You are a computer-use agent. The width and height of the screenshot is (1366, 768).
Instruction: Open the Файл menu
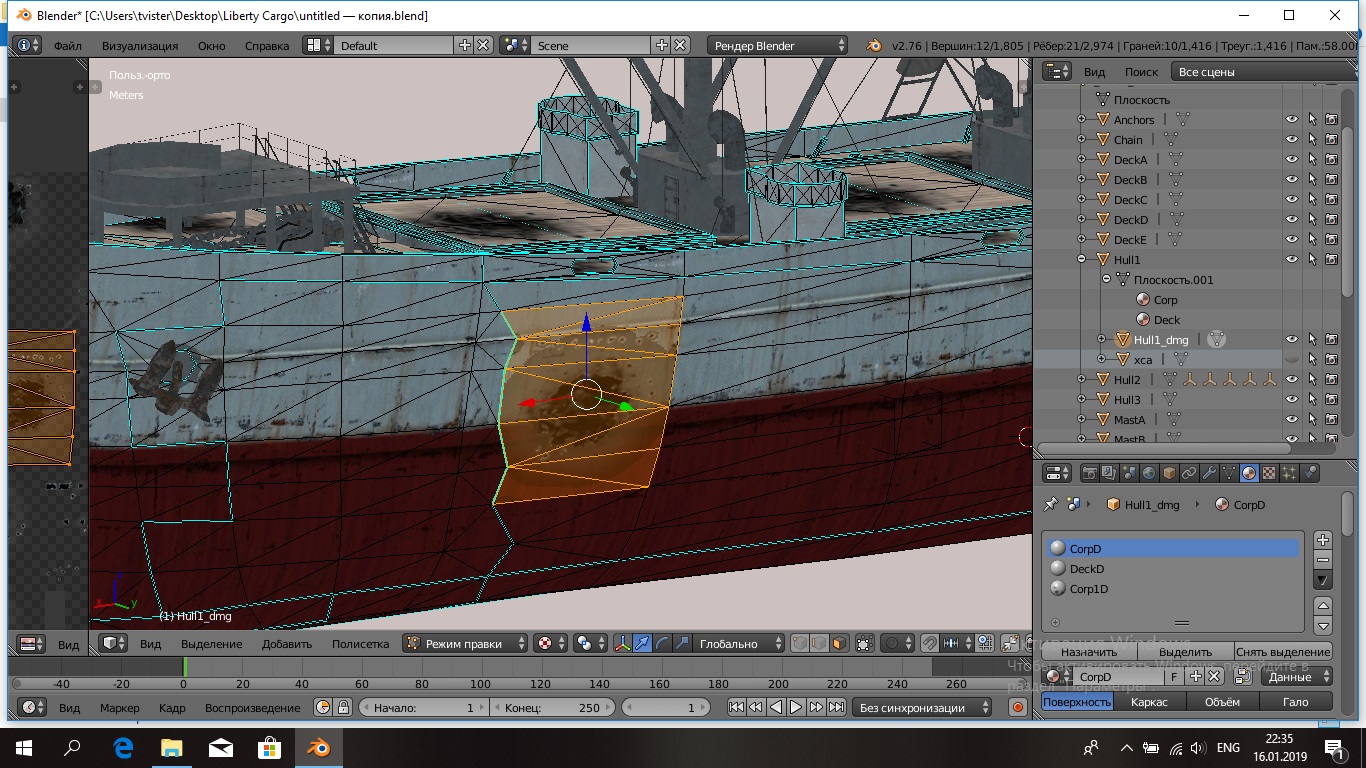pos(68,46)
